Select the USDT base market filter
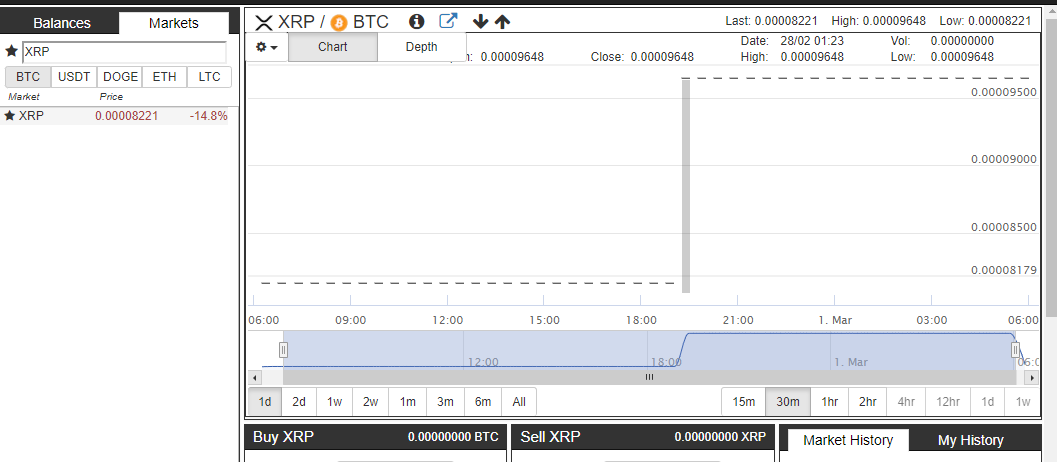This screenshot has height=462, width=1057. click(74, 77)
